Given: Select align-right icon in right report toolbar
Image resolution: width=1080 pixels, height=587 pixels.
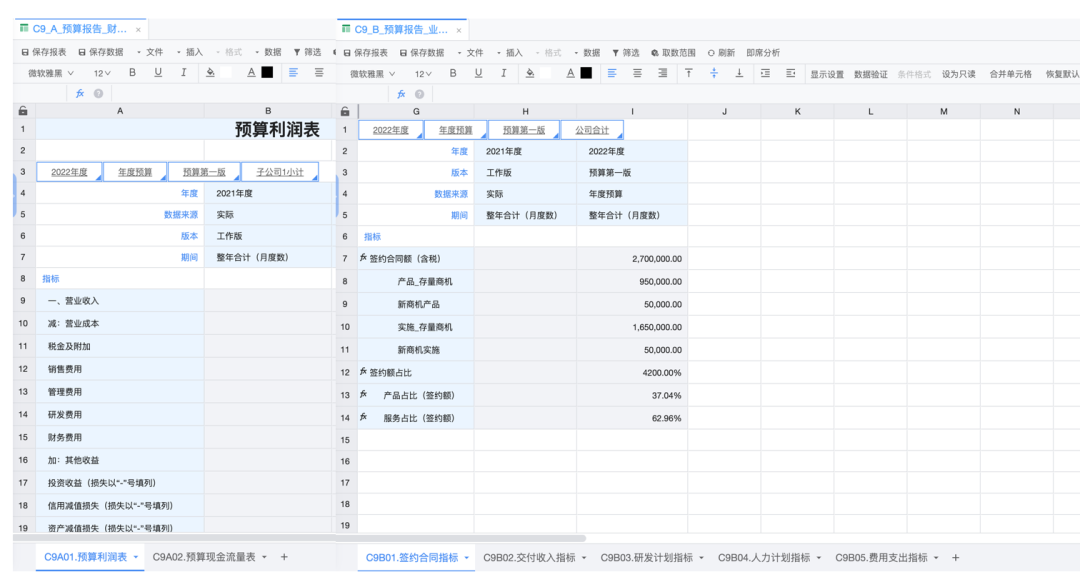Looking at the screenshot, I should pyautogui.click(x=663, y=73).
